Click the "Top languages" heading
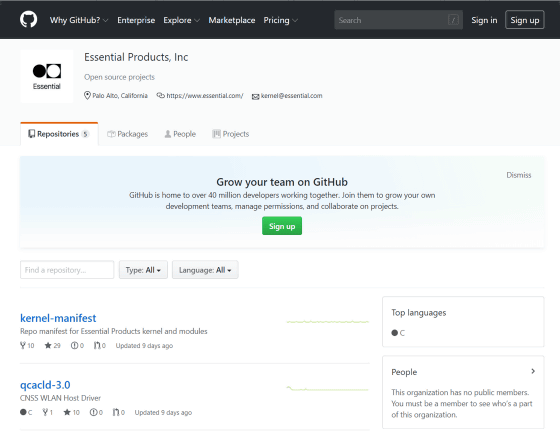Viewport: 560px width, 434px height. (419, 313)
